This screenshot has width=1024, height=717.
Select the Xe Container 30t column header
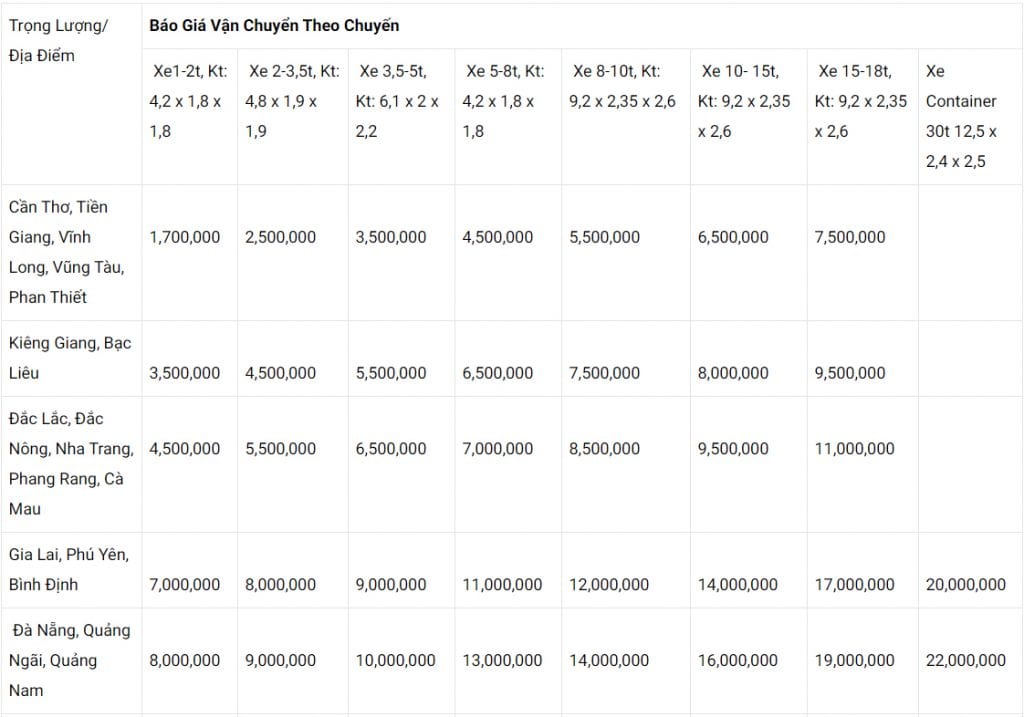click(961, 116)
